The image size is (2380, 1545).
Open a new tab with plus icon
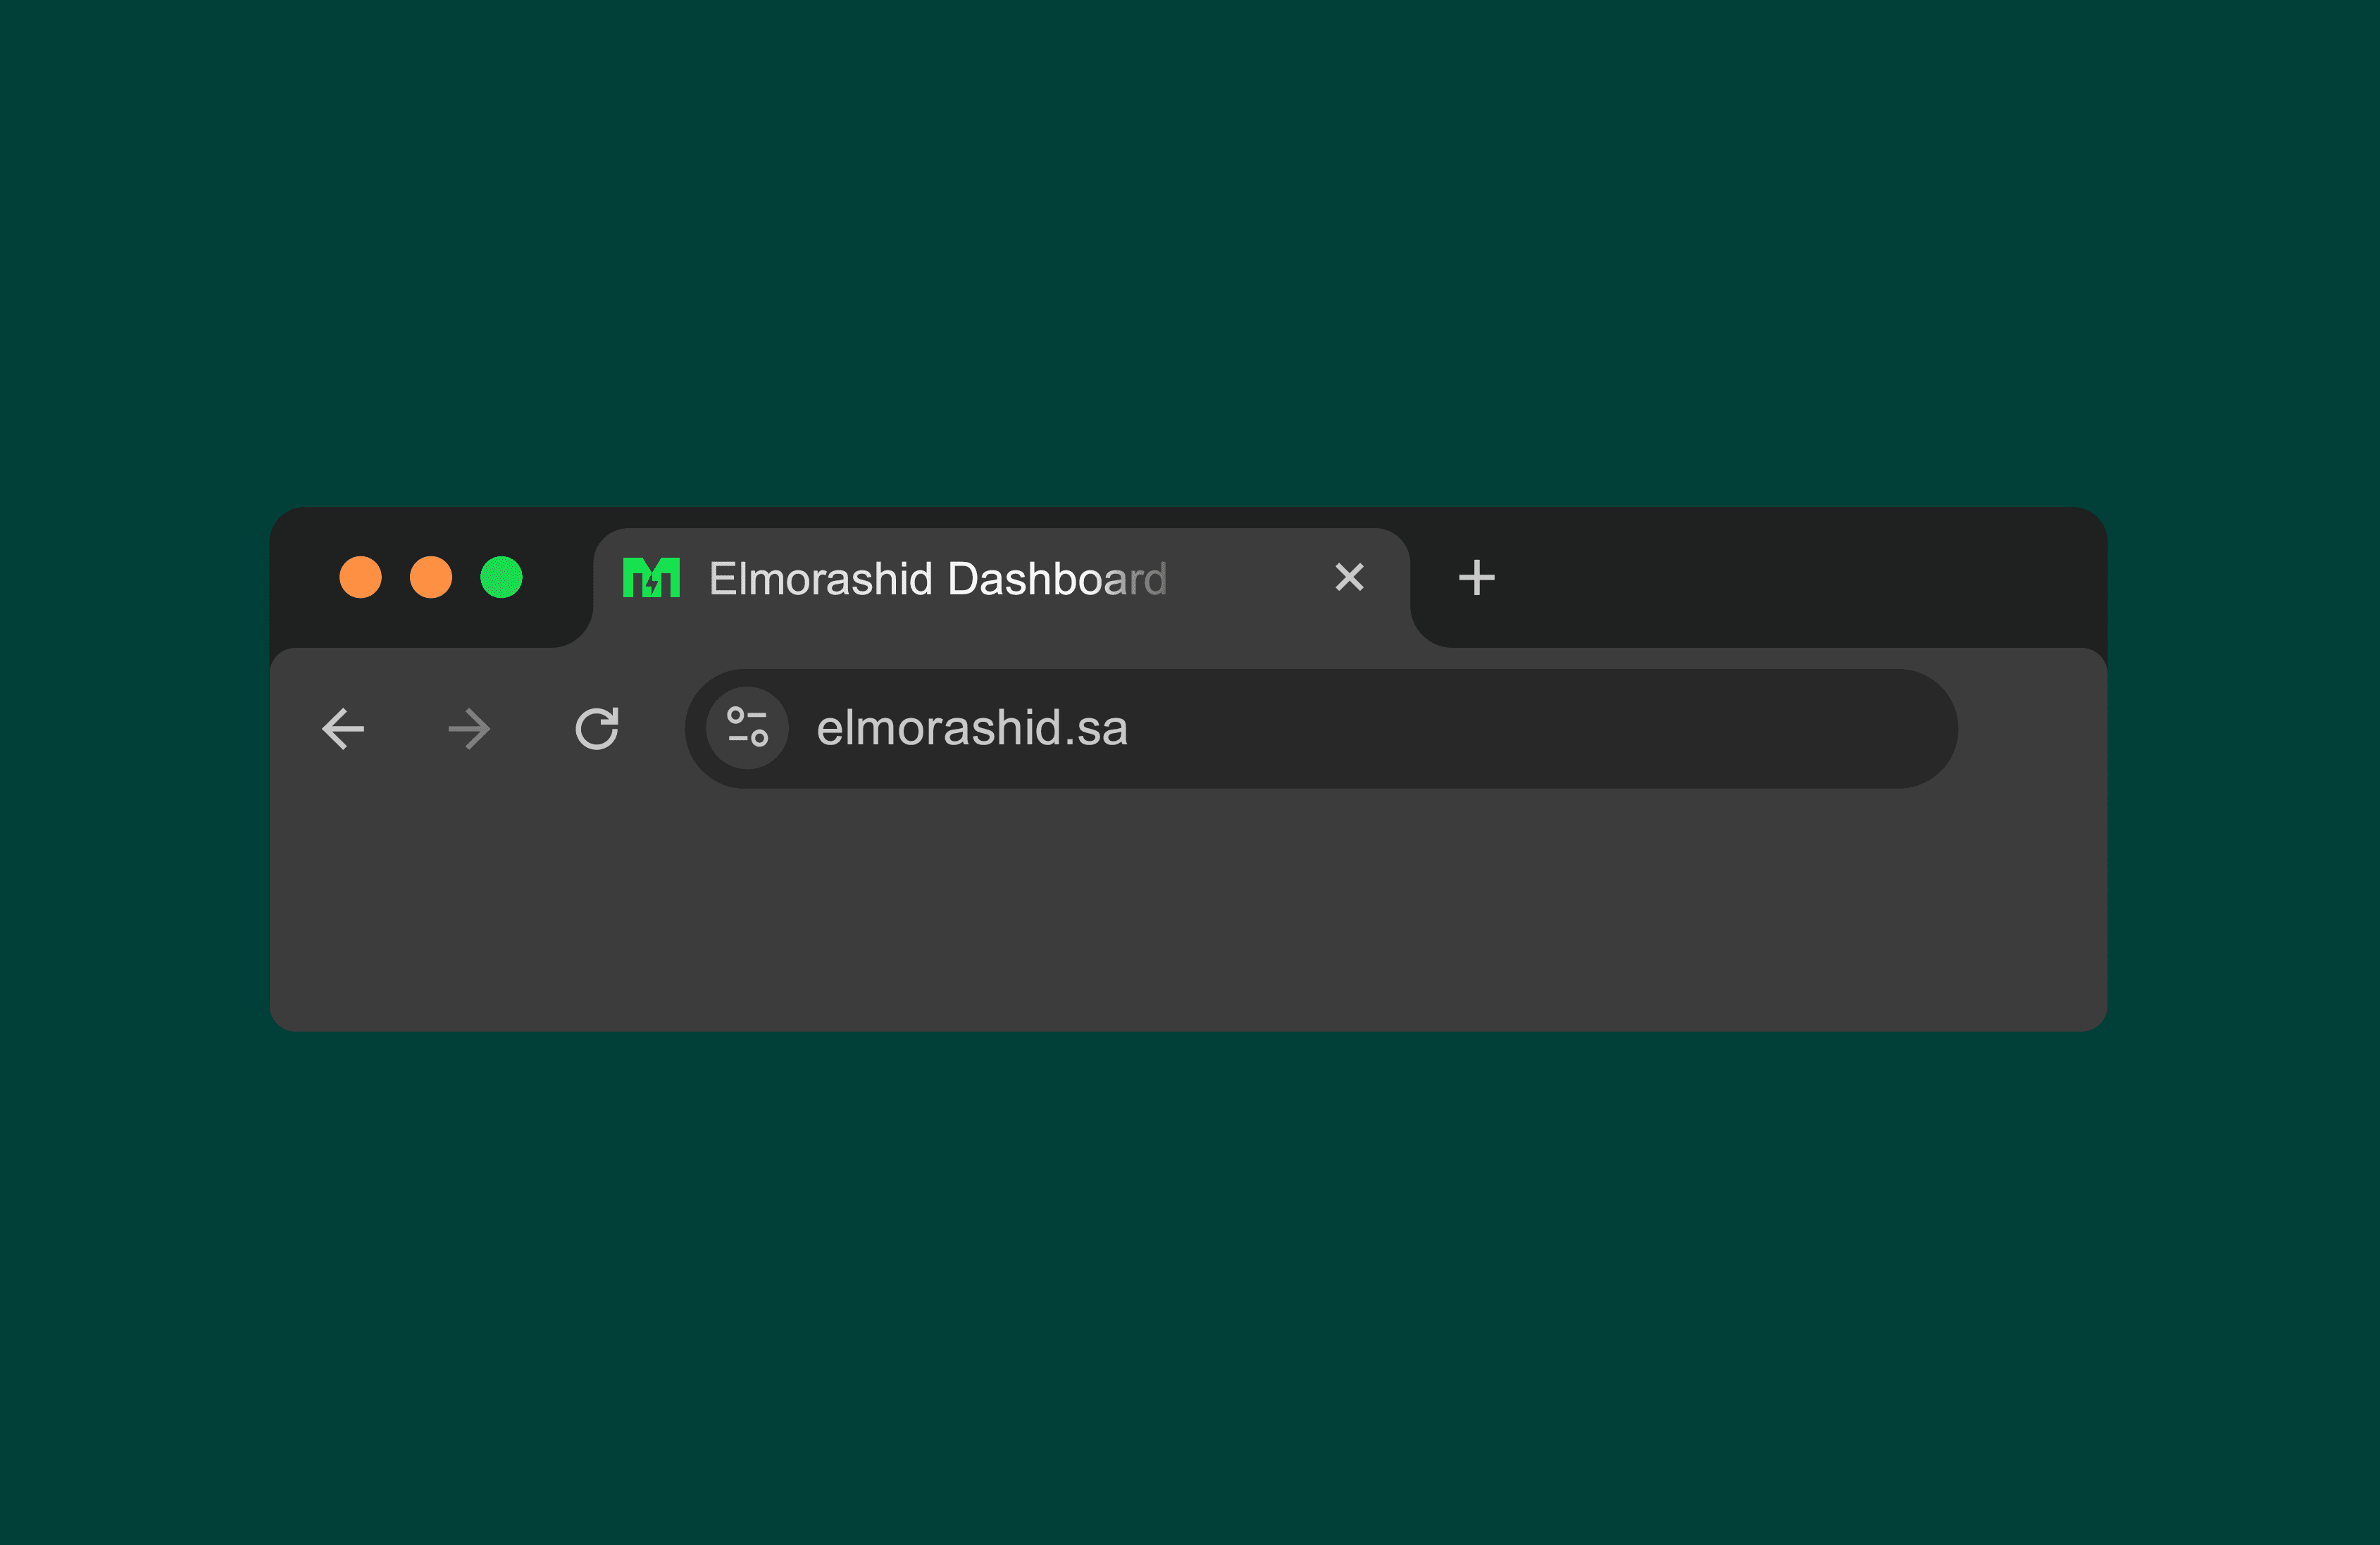tap(1476, 578)
